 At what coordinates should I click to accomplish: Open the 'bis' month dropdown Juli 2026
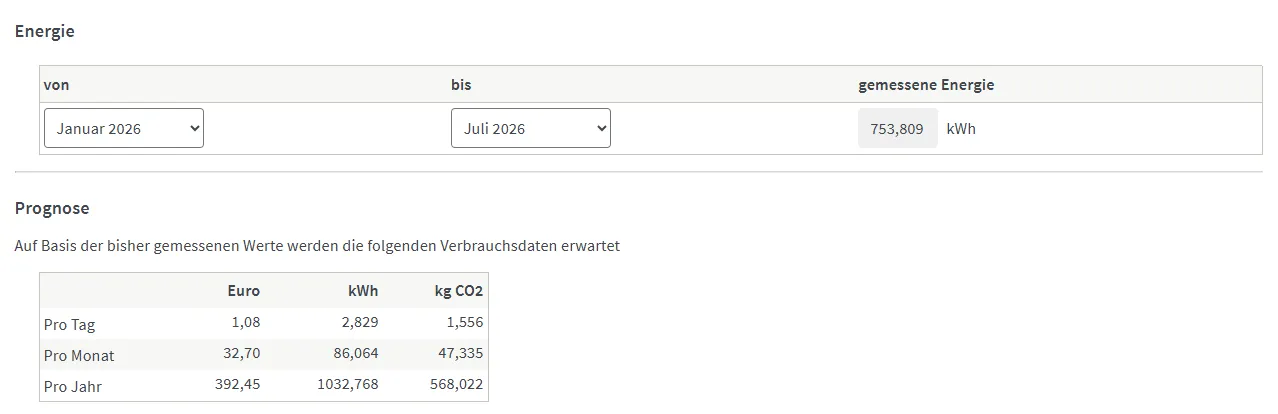point(531,128)
